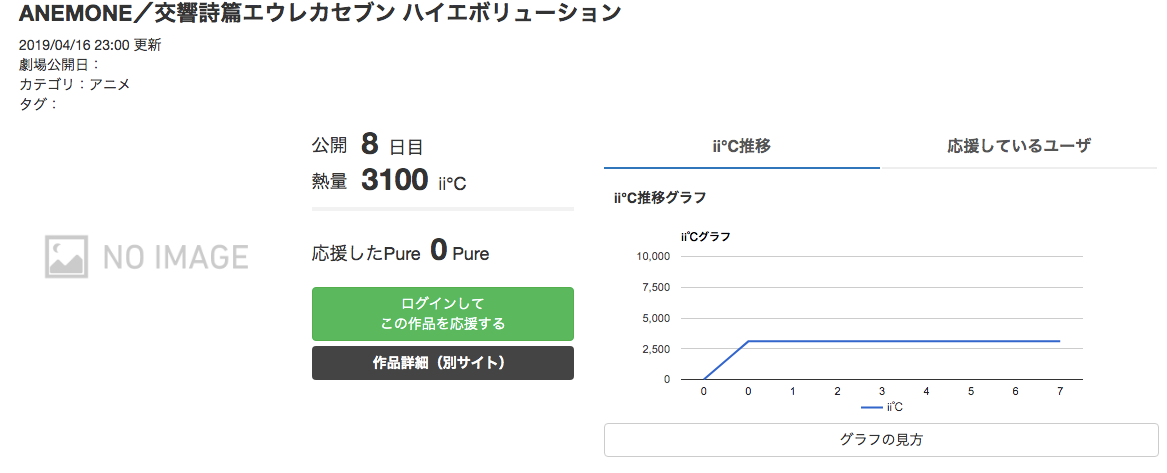Click the gray progress bar under 熱量
1167x473 pixels.
click(x=443, y=209)
